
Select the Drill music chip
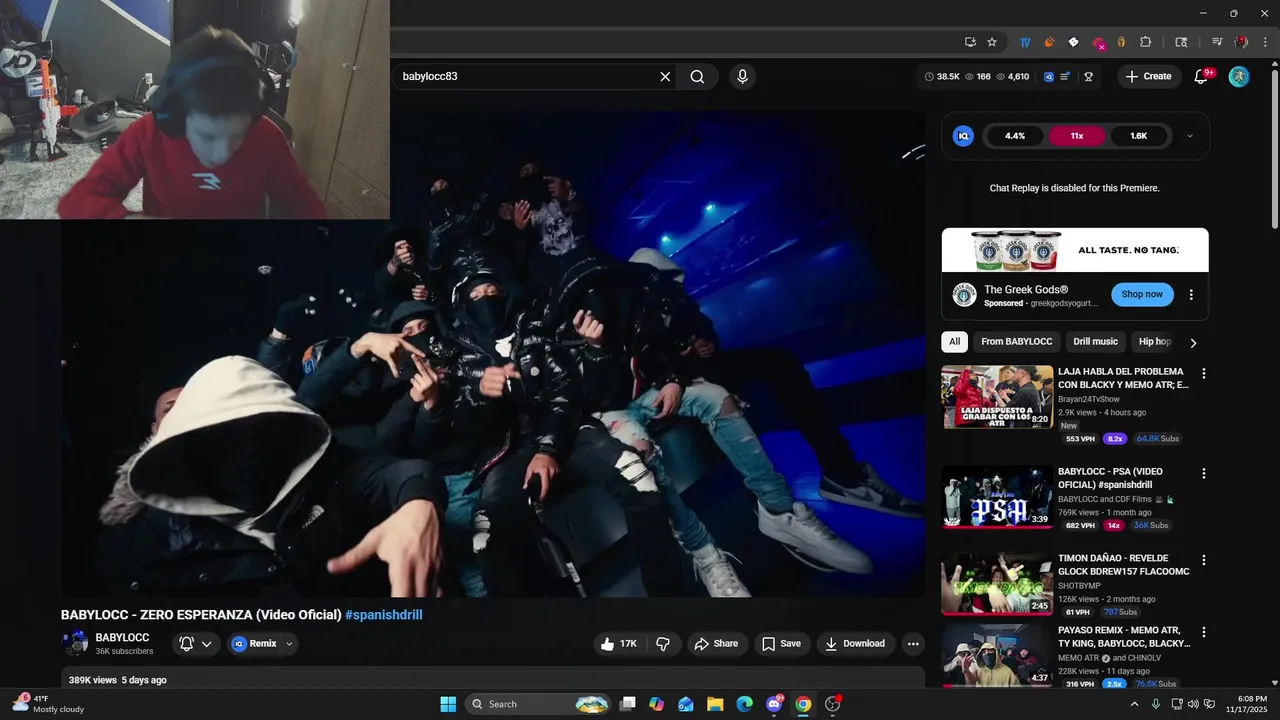click(1095, 342)
